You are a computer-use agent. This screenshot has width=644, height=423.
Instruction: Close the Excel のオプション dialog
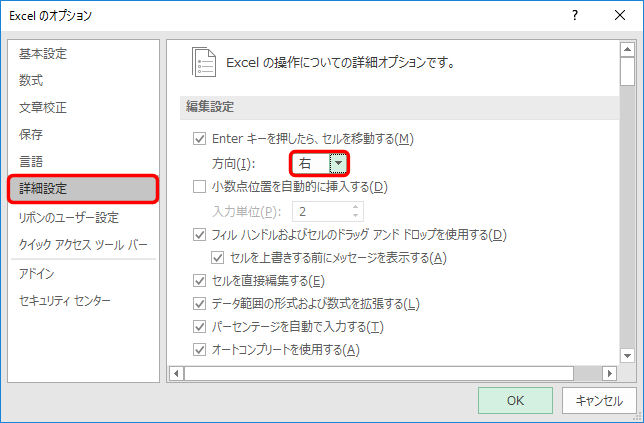pos(620,16)
